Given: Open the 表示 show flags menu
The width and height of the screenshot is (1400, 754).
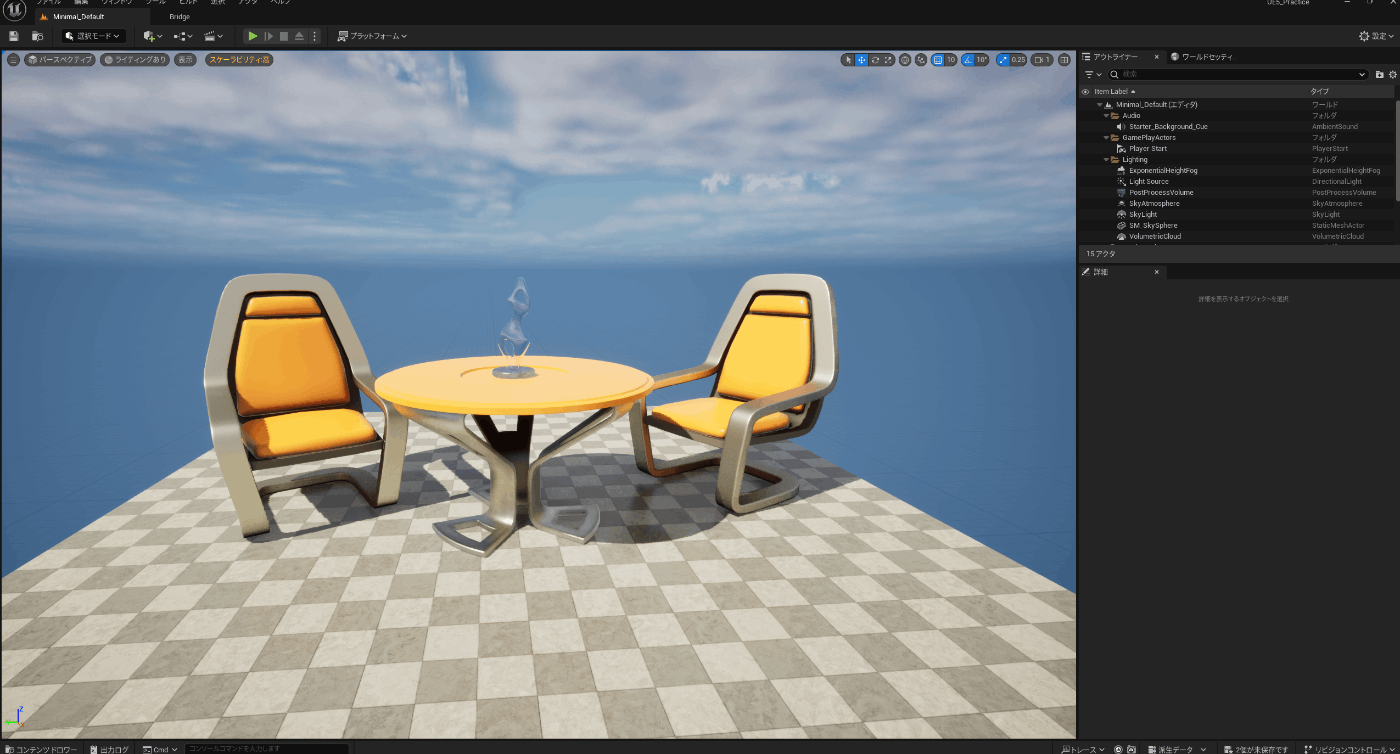Looking at the screenshot, I should point(185,60).
